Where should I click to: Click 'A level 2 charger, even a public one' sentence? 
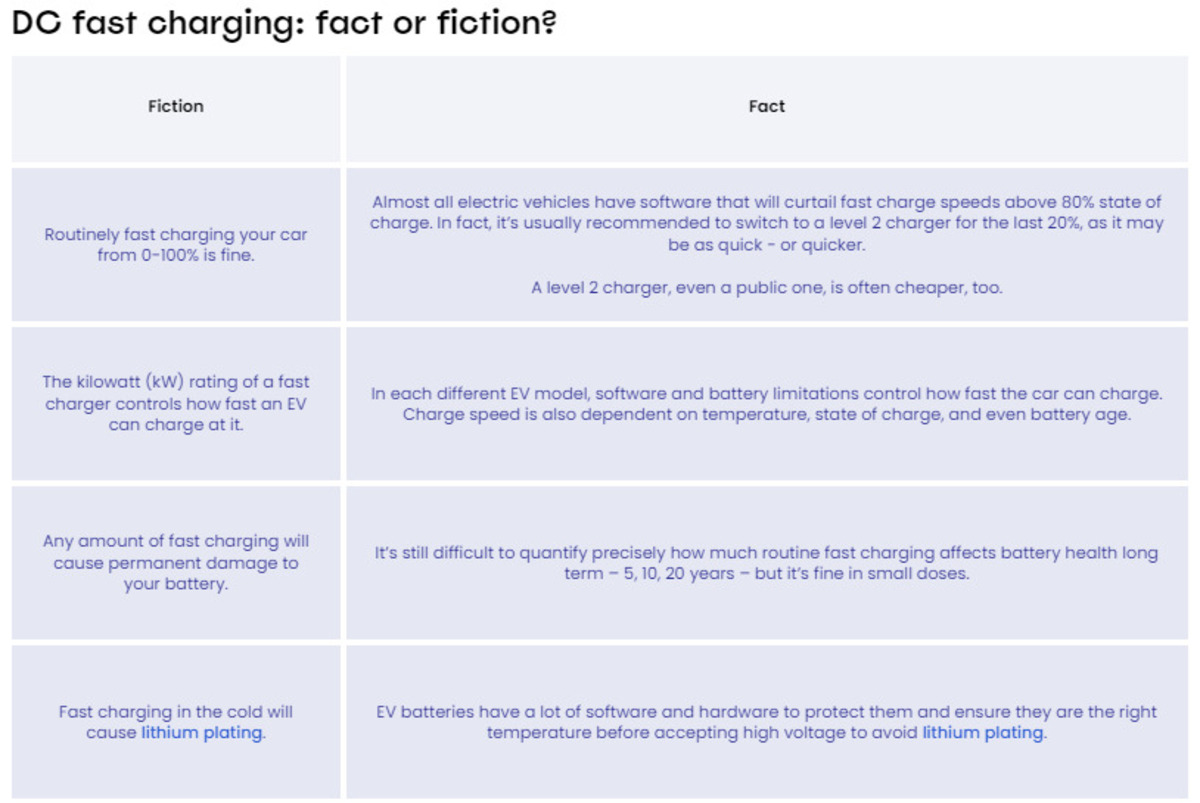[x=767, y=288]
